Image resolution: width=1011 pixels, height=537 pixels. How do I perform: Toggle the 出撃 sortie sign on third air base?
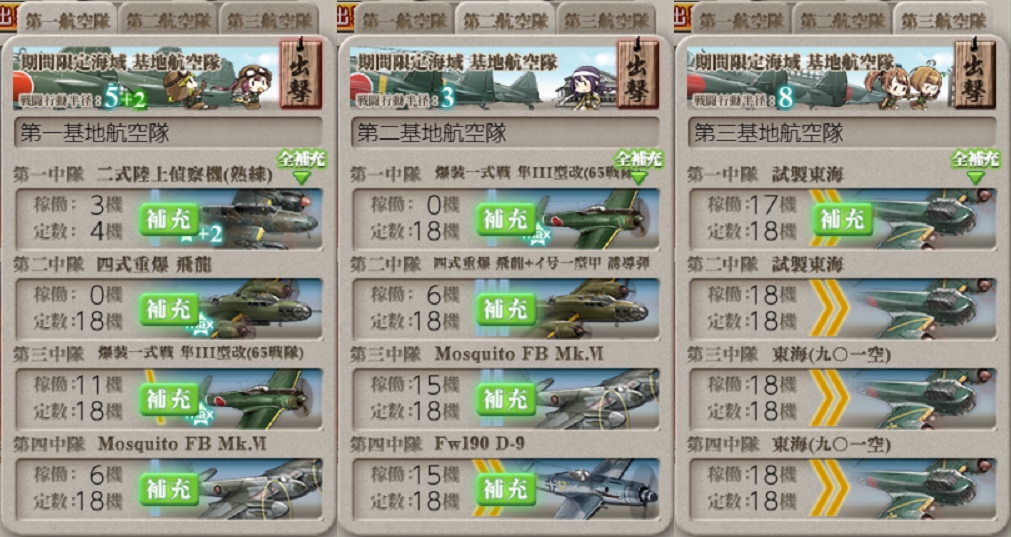pyautogui.click(x=974, y=72)
